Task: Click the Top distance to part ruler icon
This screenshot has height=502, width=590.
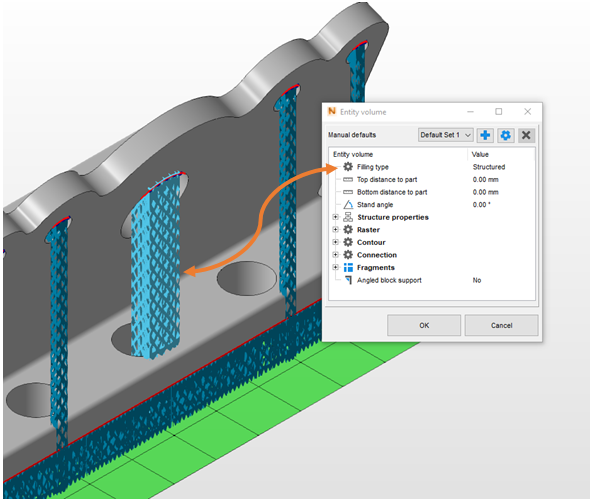Action: click(x=348, y=180)
